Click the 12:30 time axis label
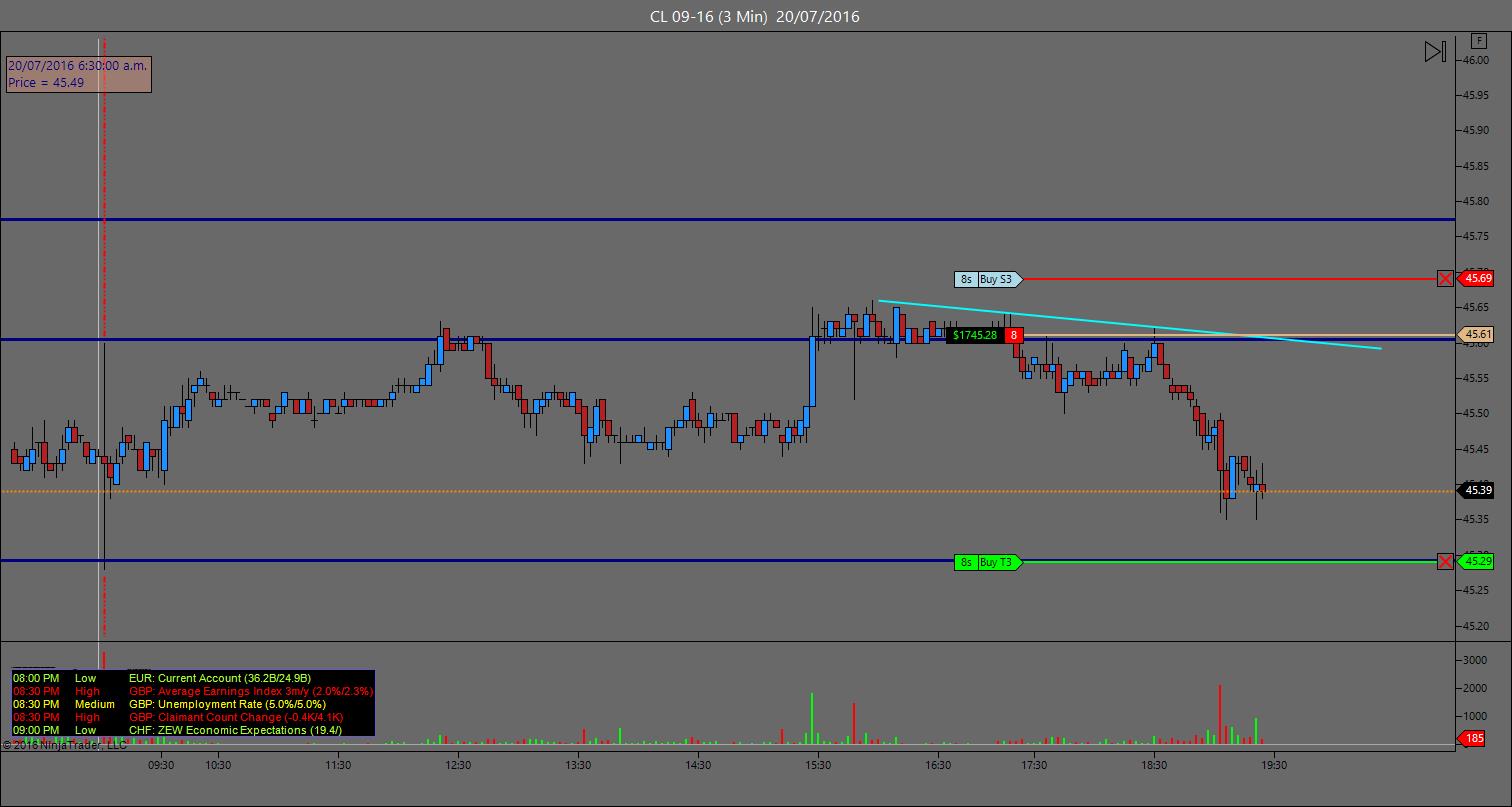 (x=458, y=765)
